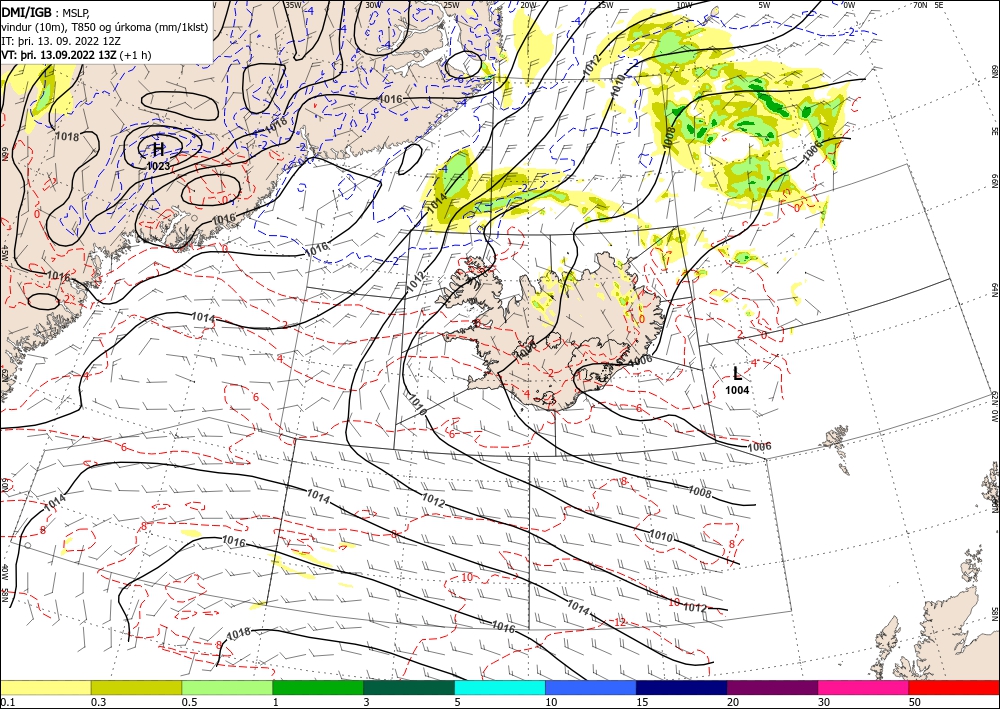
Task: Click the '30' legend tick label
Action: pos(825,702)
